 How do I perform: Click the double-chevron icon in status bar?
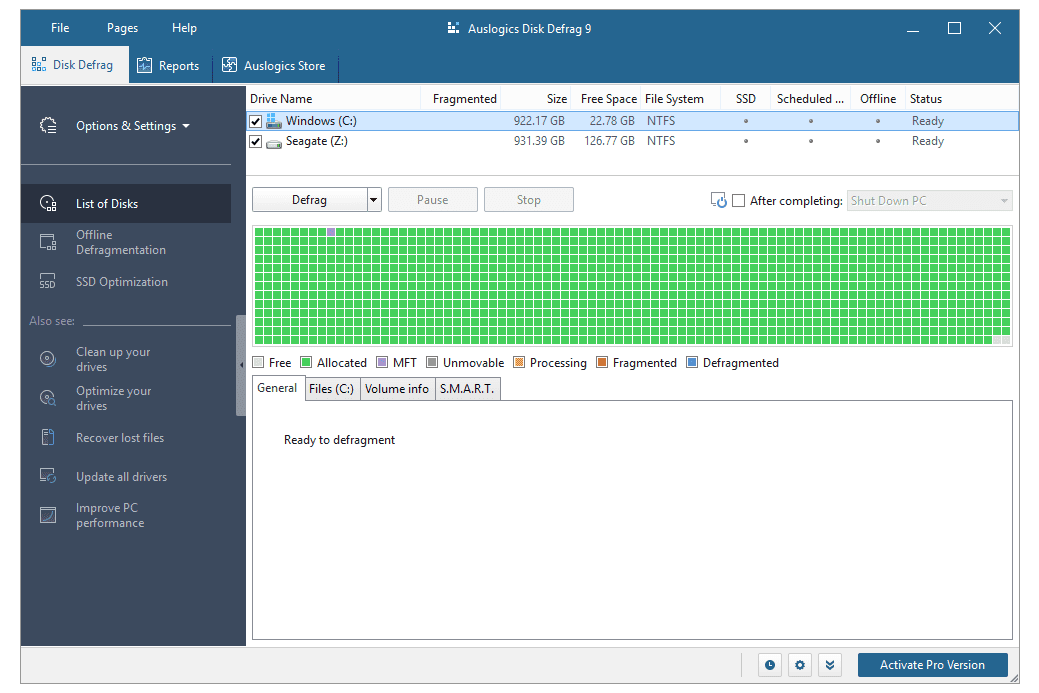829,665
